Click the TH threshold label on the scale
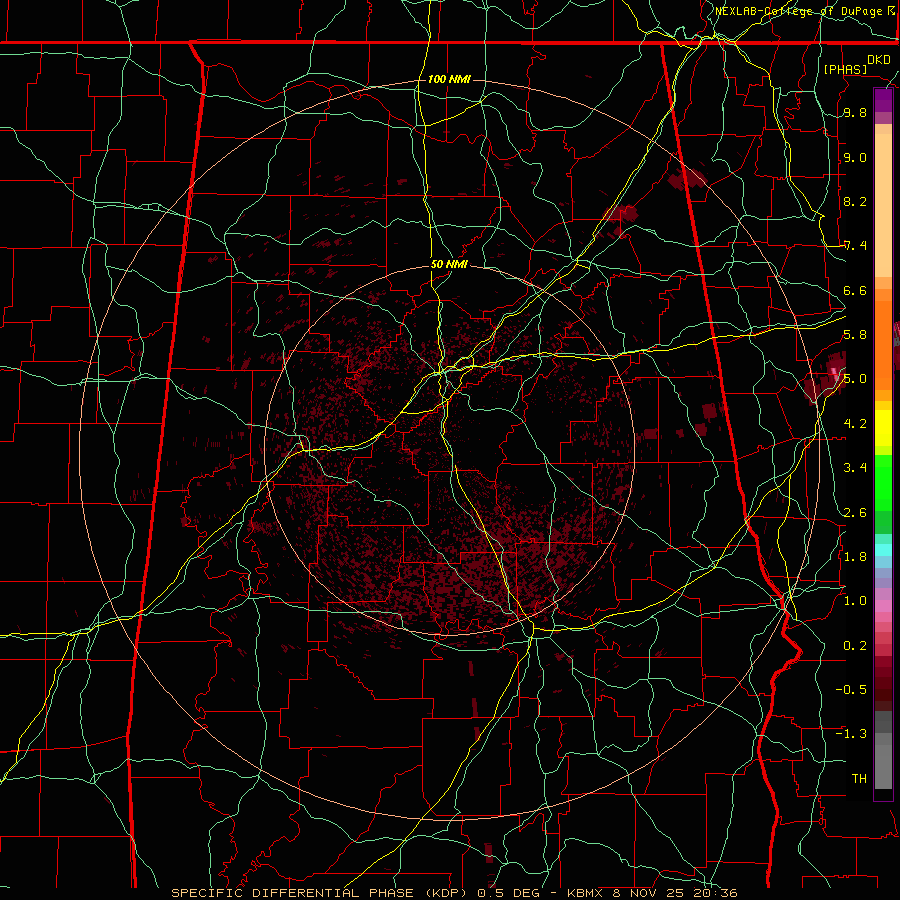Viewport: 900px width, 900px height. pos(859,779)
